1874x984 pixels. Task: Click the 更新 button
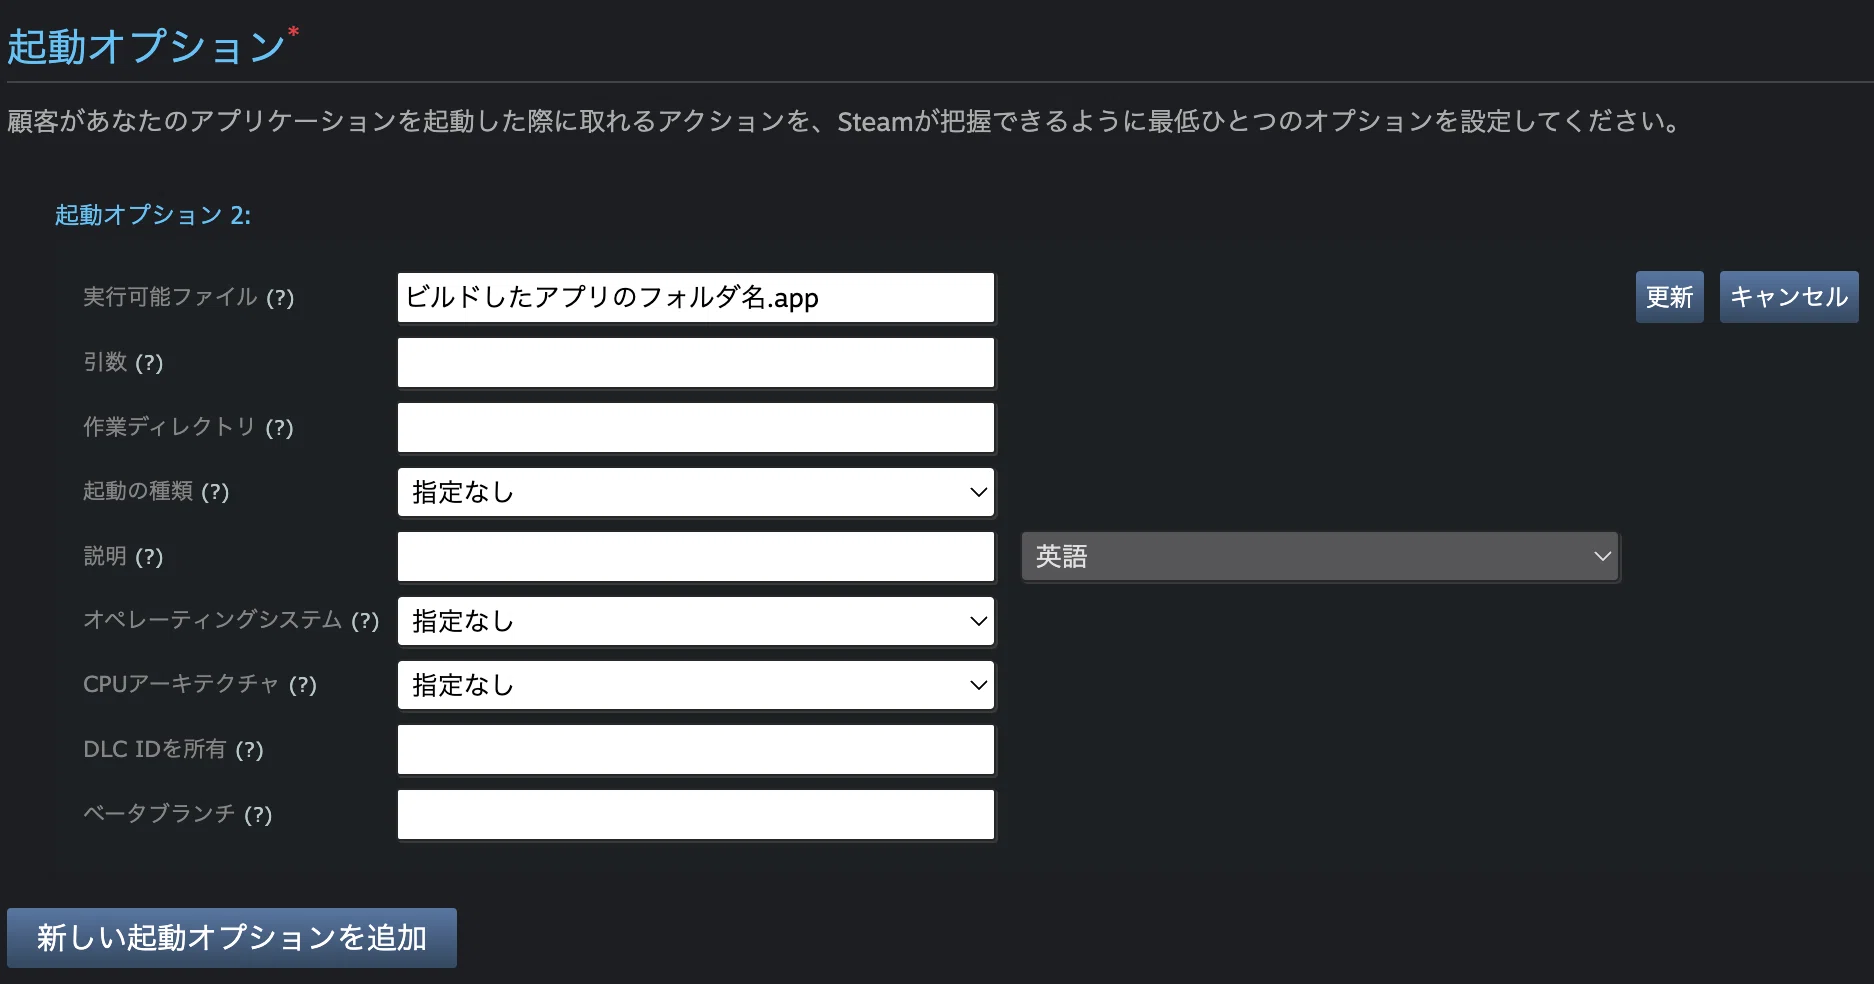[1669, 297]
